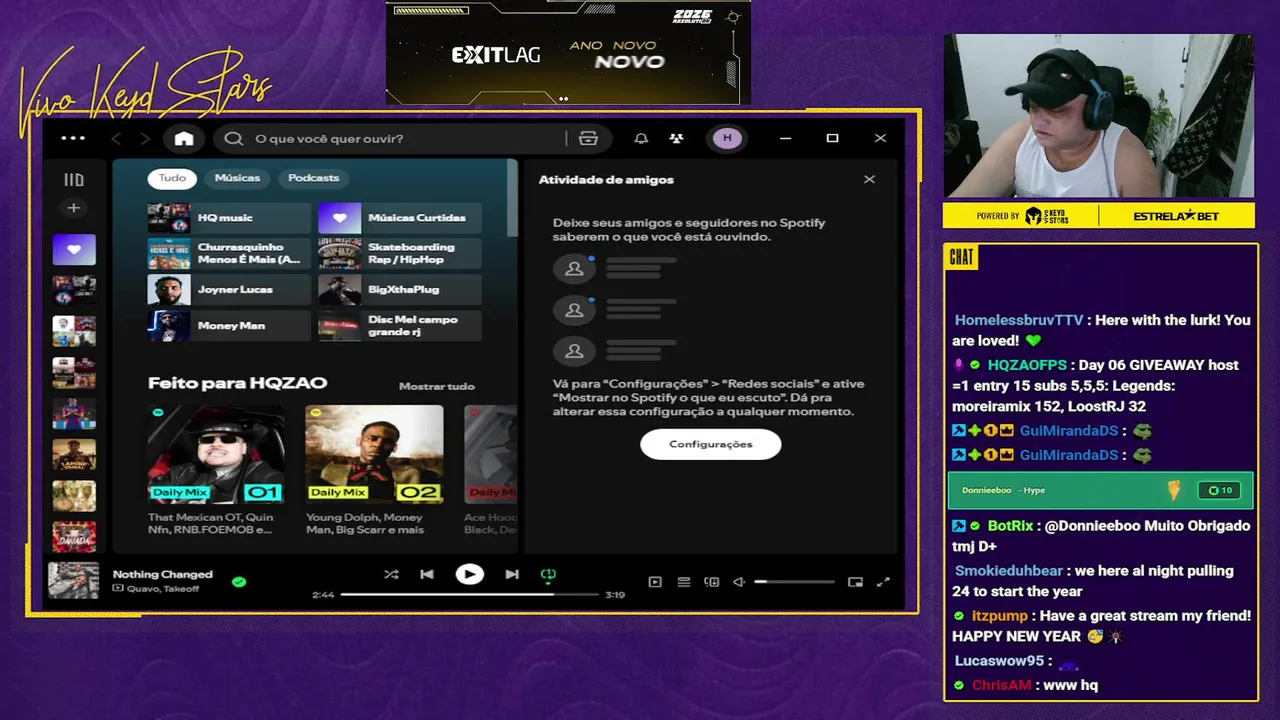1280x720 pixels.
Task: Click username Smokieduhbear in chat
Action: click(x=1009, y=571)
